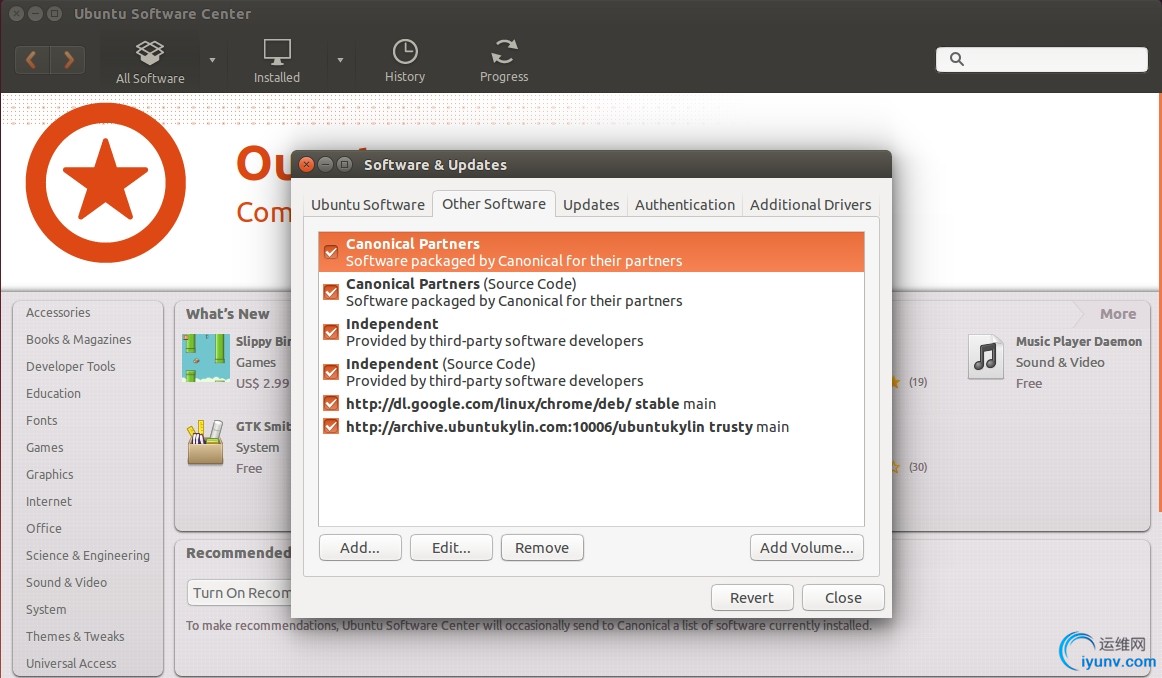Toggle the Independent source checkbox
This screenshot has height=678, width=1162.
[331, 332]
